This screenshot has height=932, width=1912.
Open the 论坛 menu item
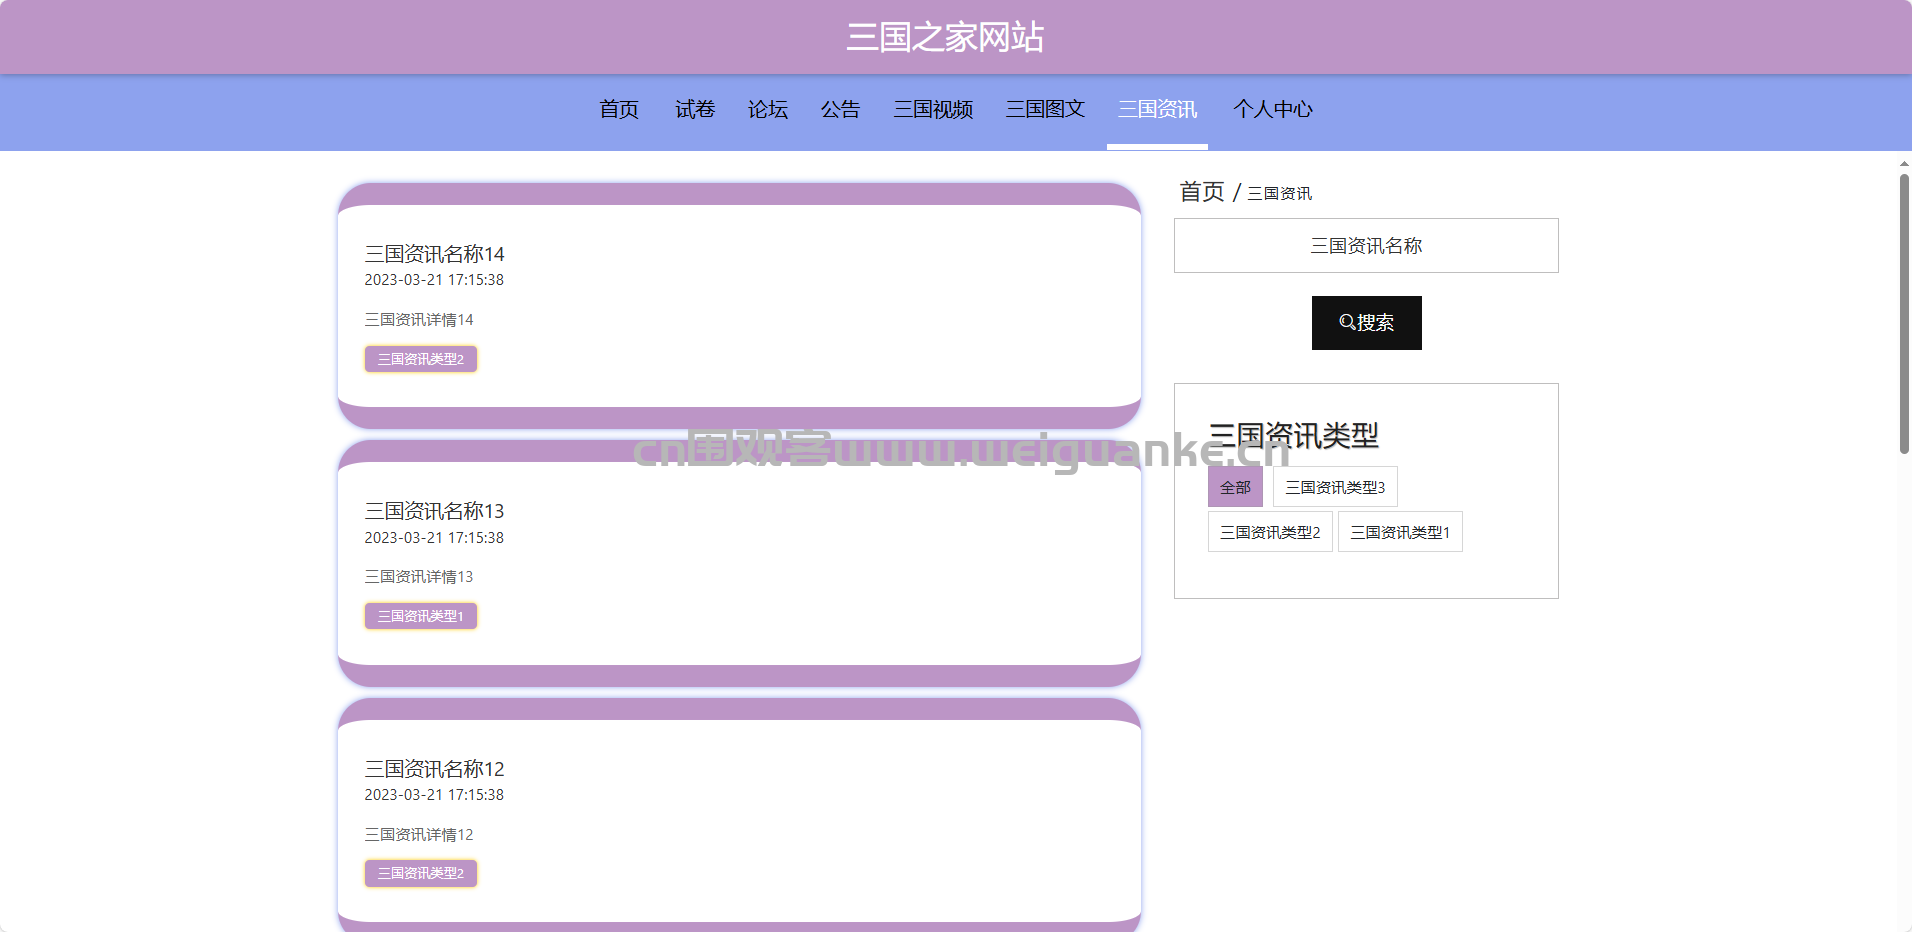click(768, 109)
